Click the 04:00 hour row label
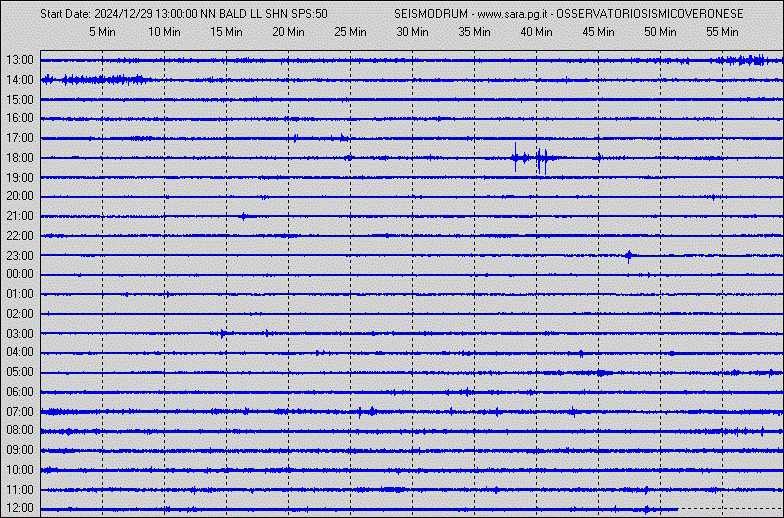This screenshot has height=518, width=784. 20,352
